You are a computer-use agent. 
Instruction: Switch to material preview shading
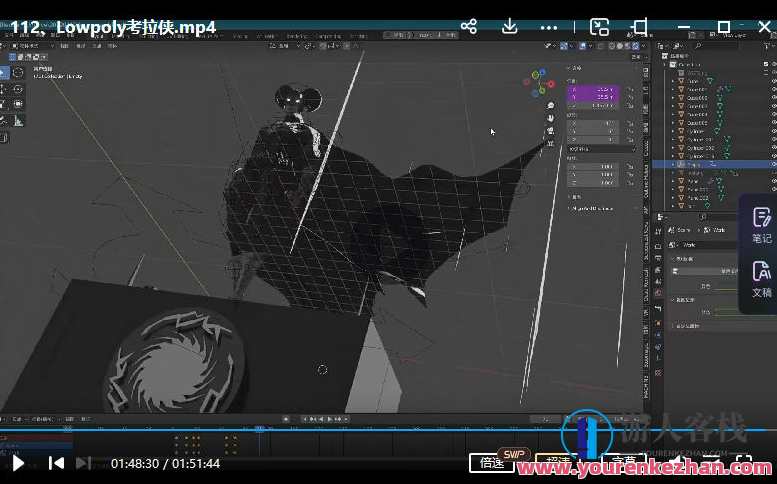628,46
